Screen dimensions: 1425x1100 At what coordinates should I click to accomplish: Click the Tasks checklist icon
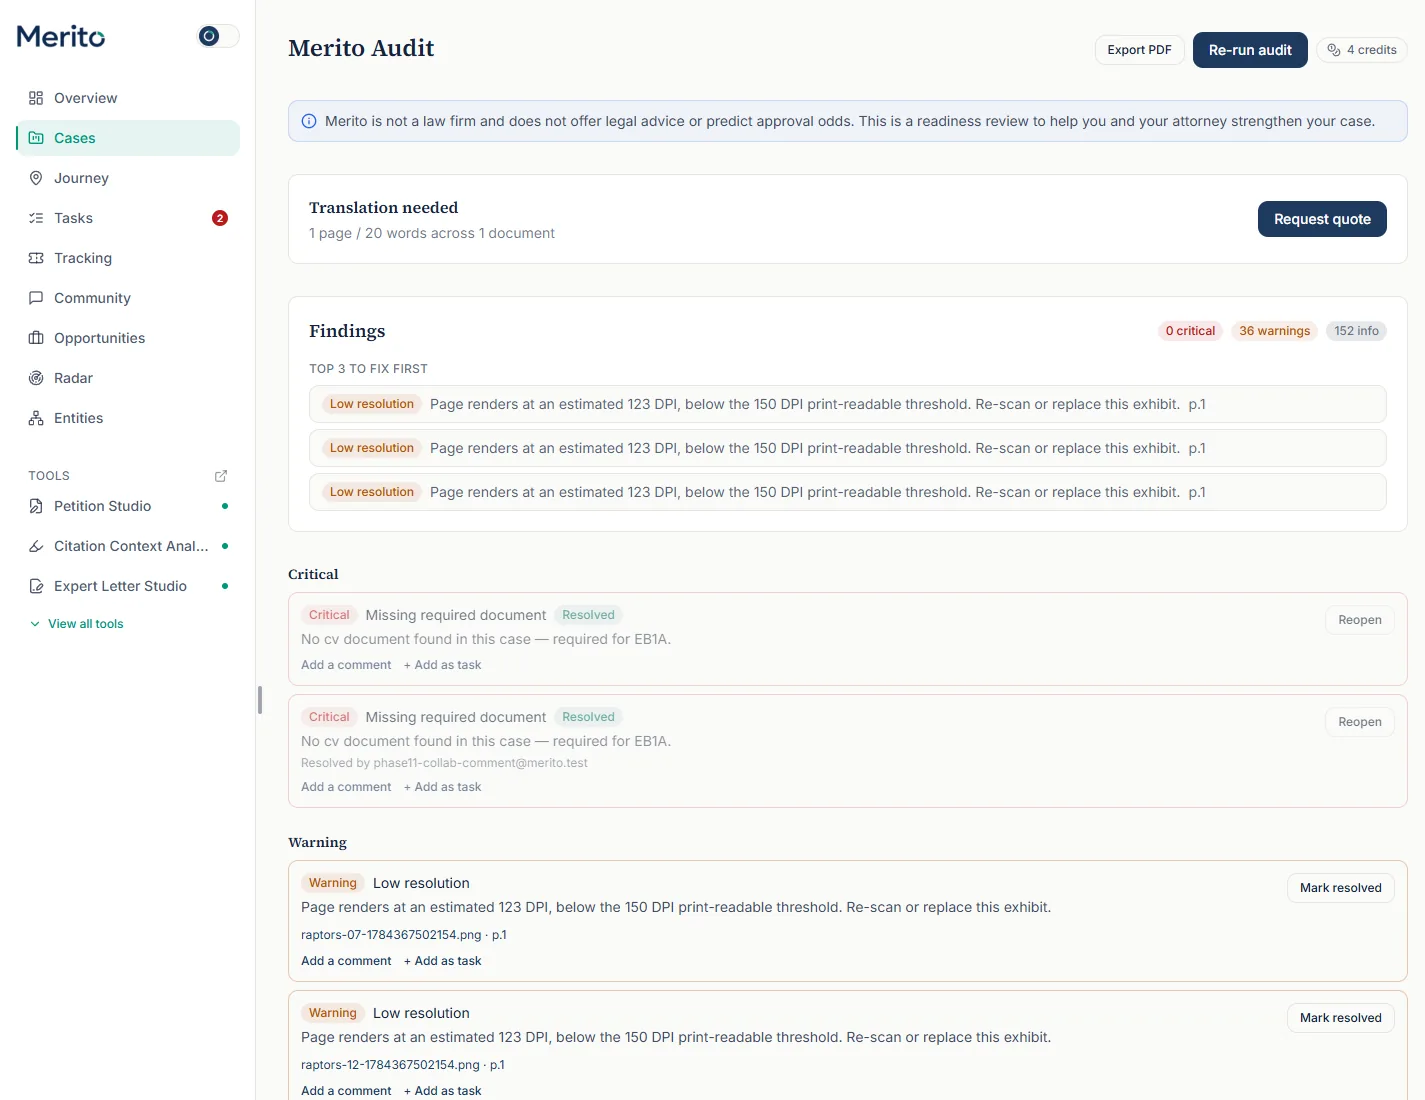36,218
